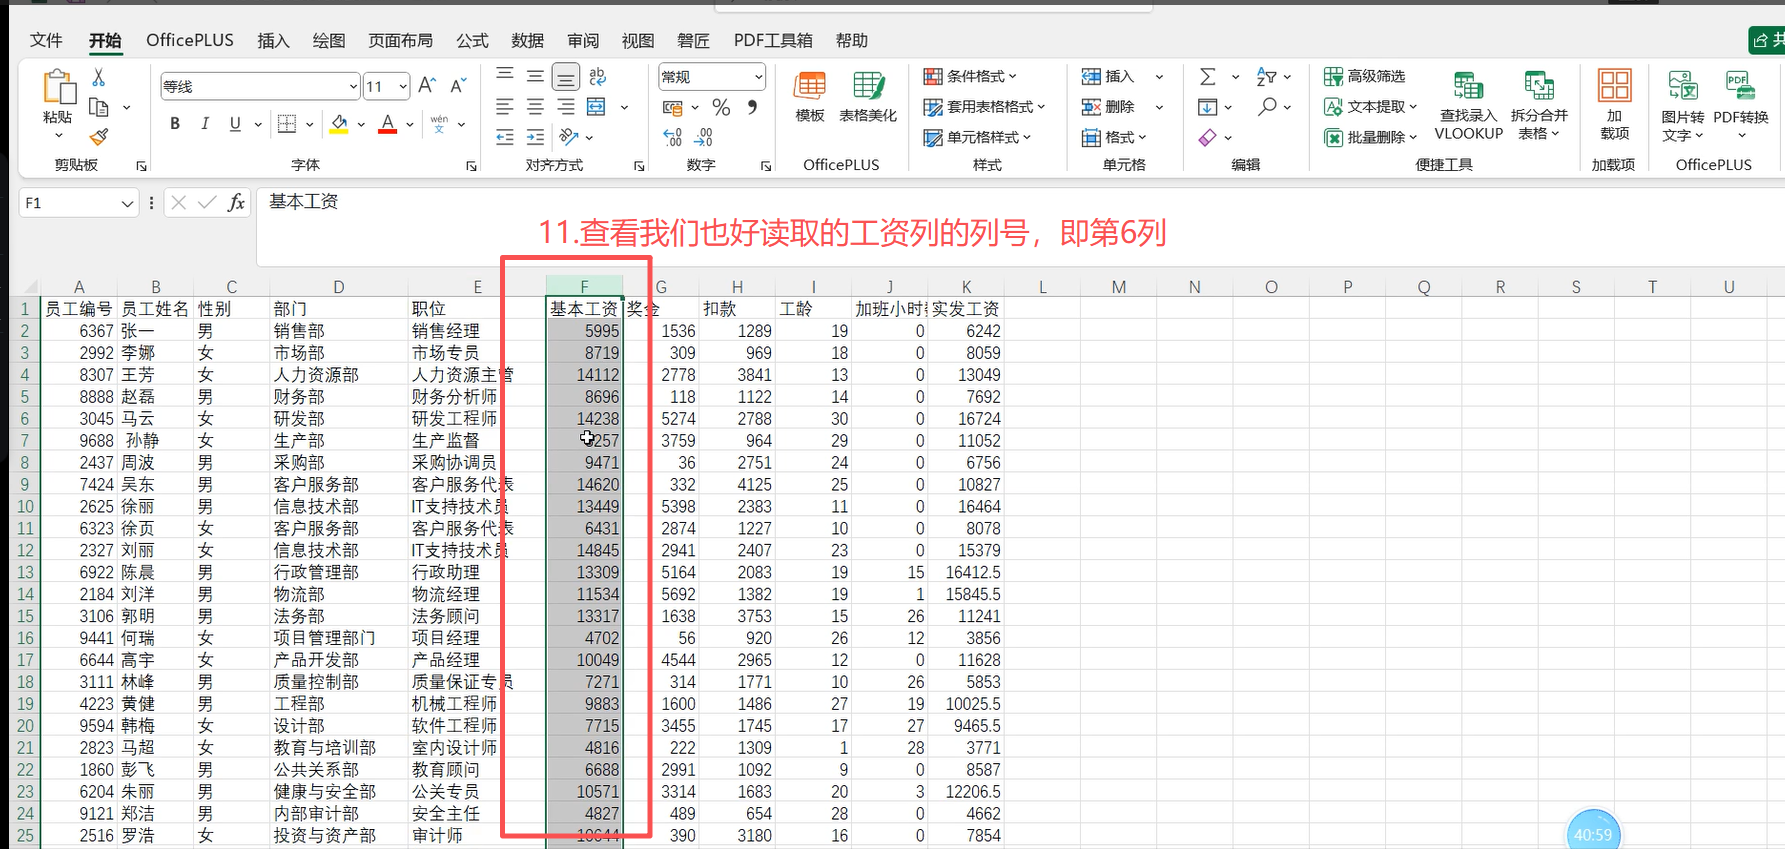The image size is (1785, 849).
Task: Click the PDF转换 button
Action: click(x=1741, y=104)
